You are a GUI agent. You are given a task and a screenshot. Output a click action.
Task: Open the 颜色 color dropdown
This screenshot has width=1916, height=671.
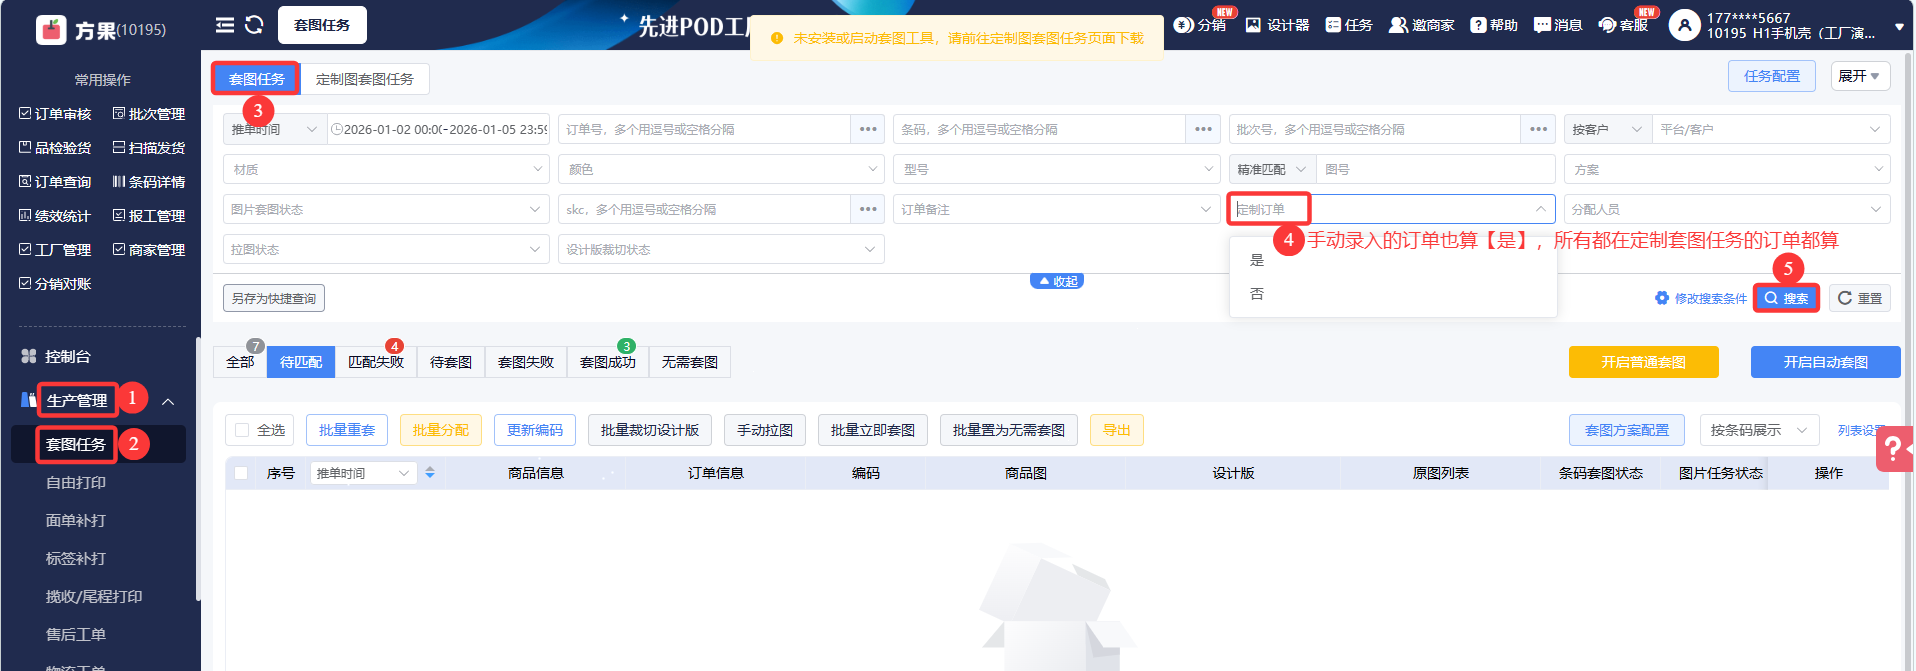click(721, 169)
